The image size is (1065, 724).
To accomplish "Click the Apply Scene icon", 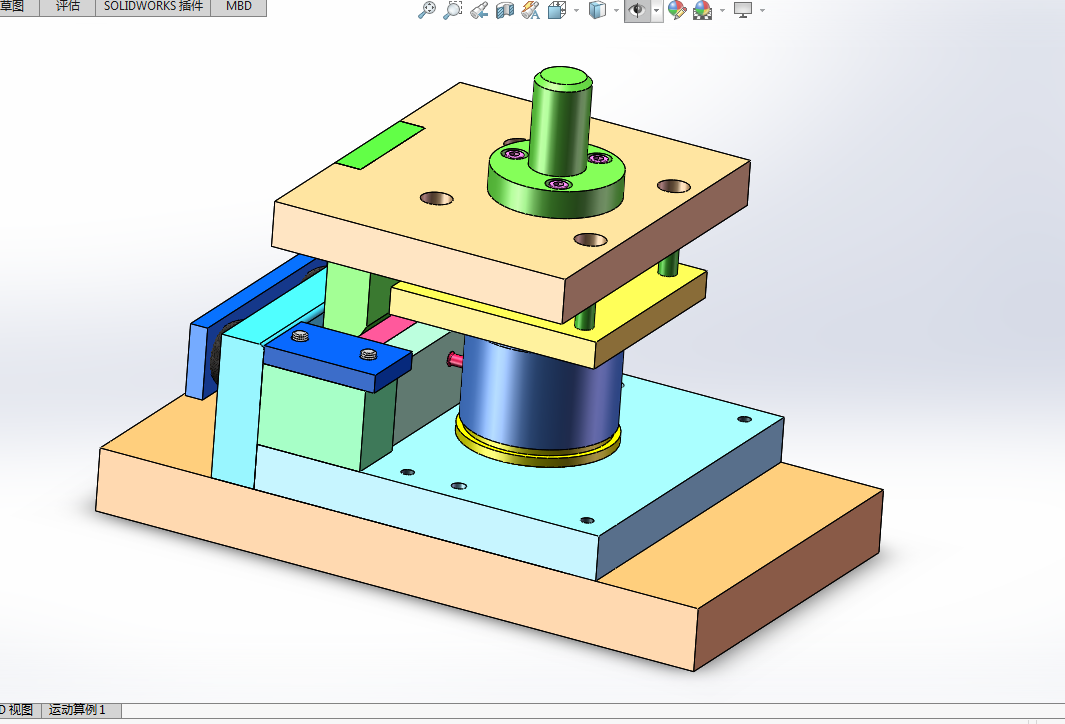I will coord(702,10).
